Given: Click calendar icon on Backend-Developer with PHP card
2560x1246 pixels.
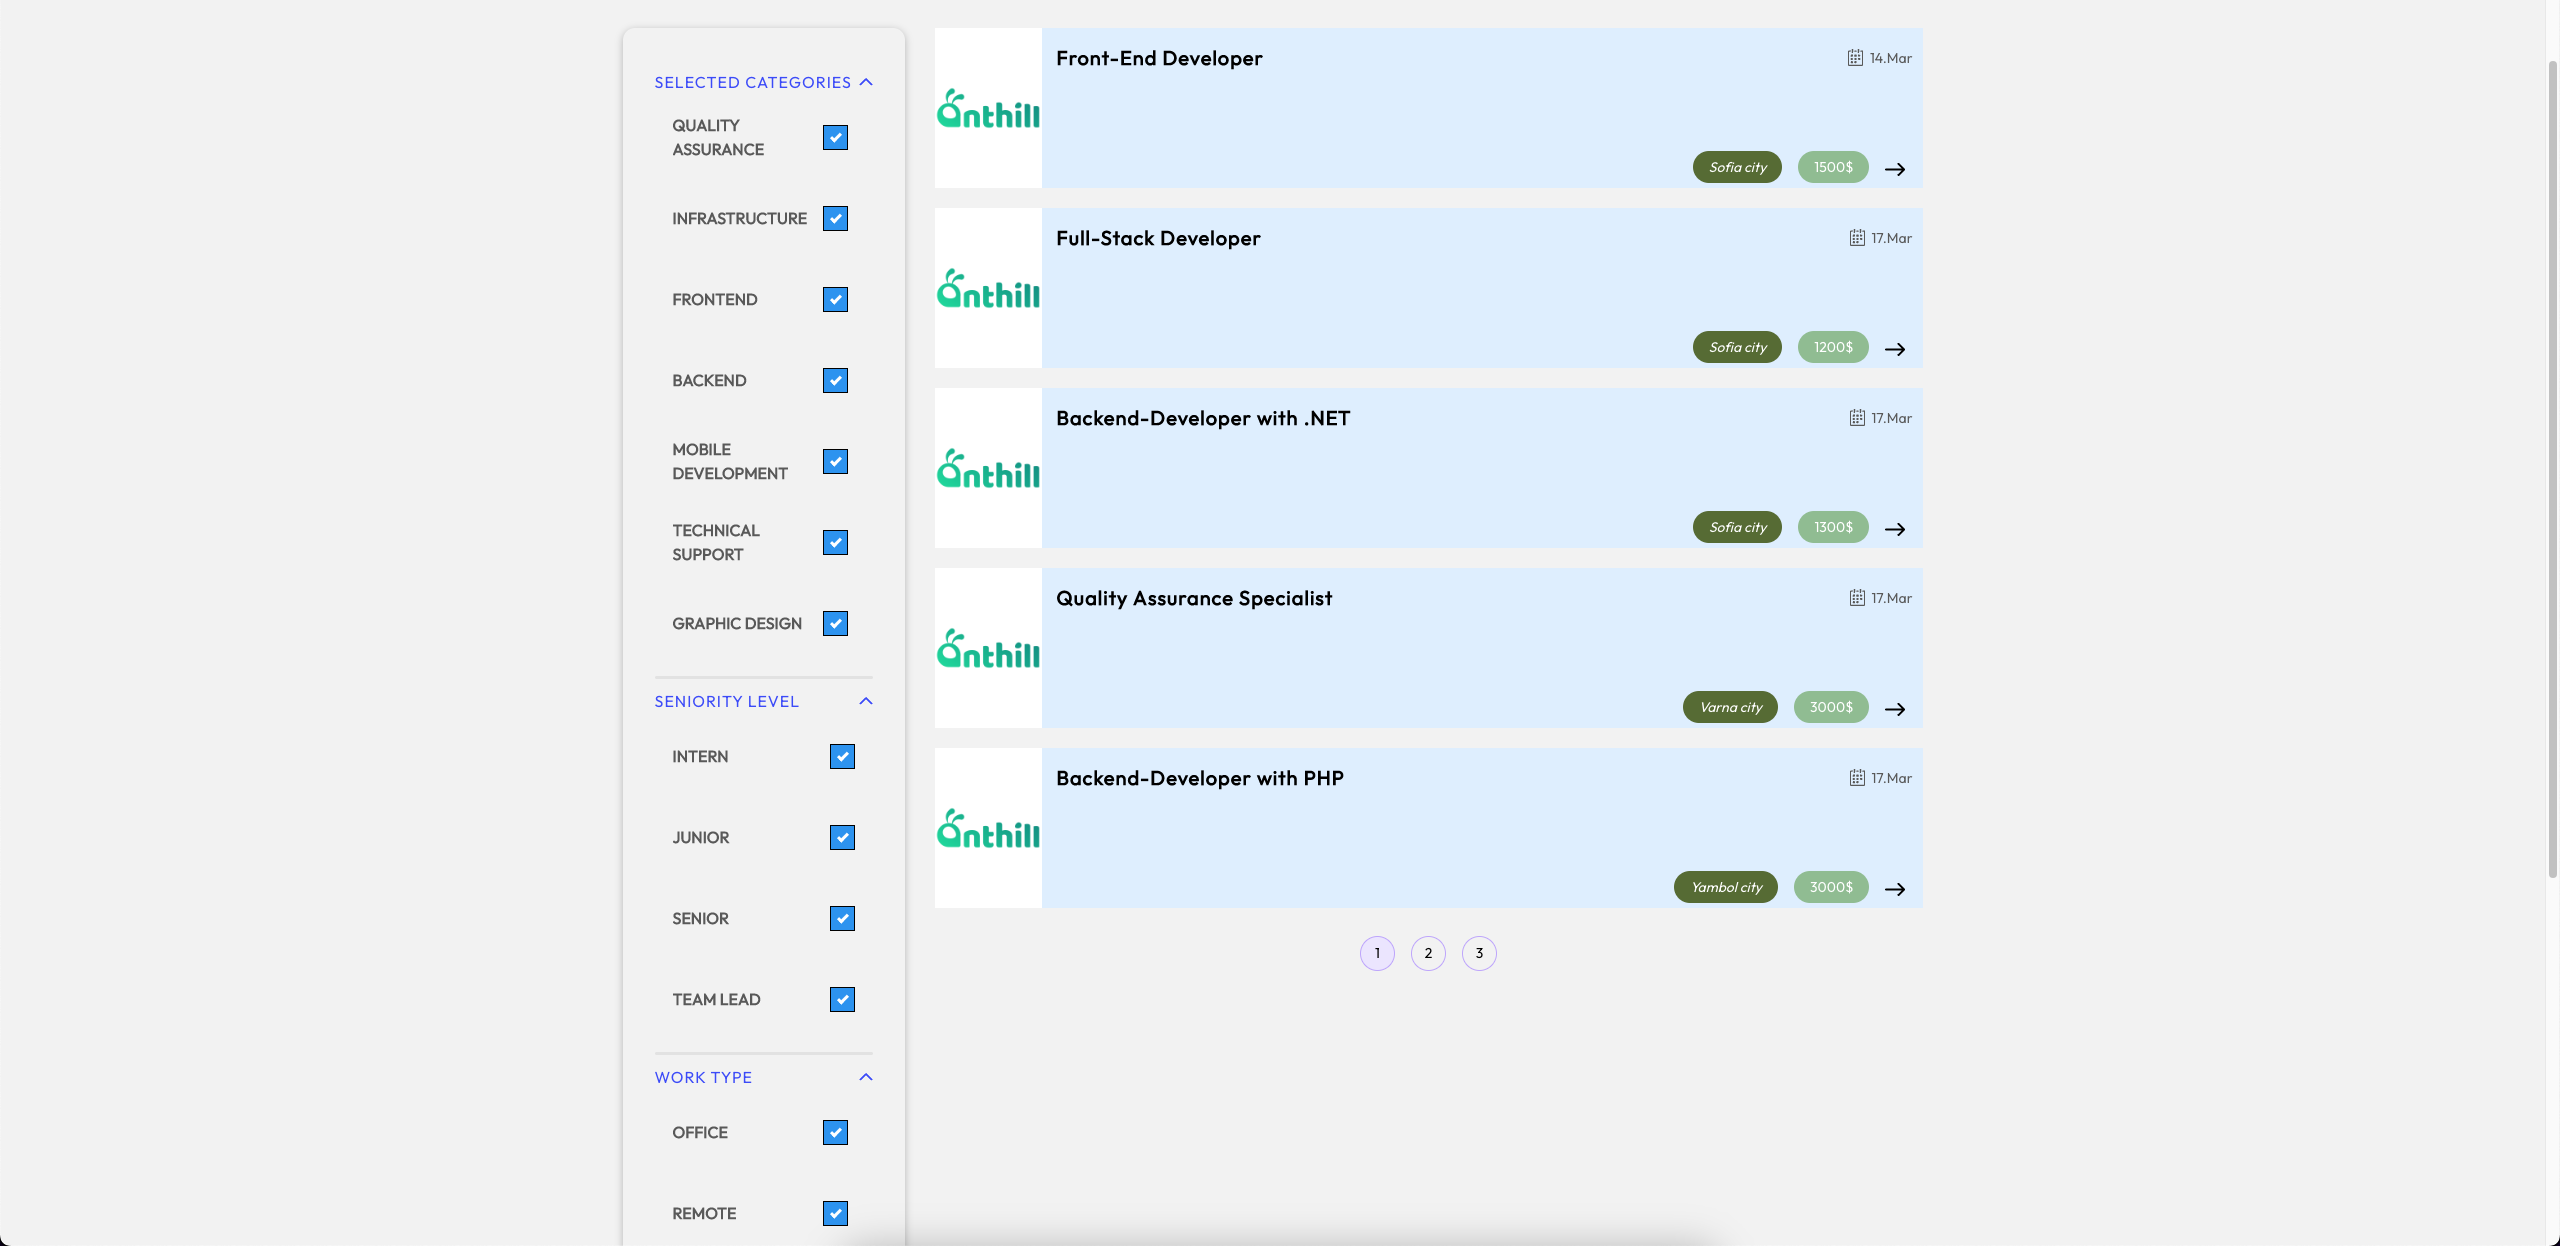Looking at the screenshot, I should (x=1857, y=778).
